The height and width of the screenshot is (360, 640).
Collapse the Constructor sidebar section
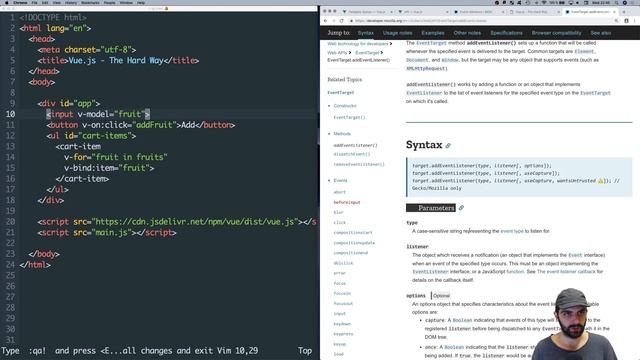344,106
